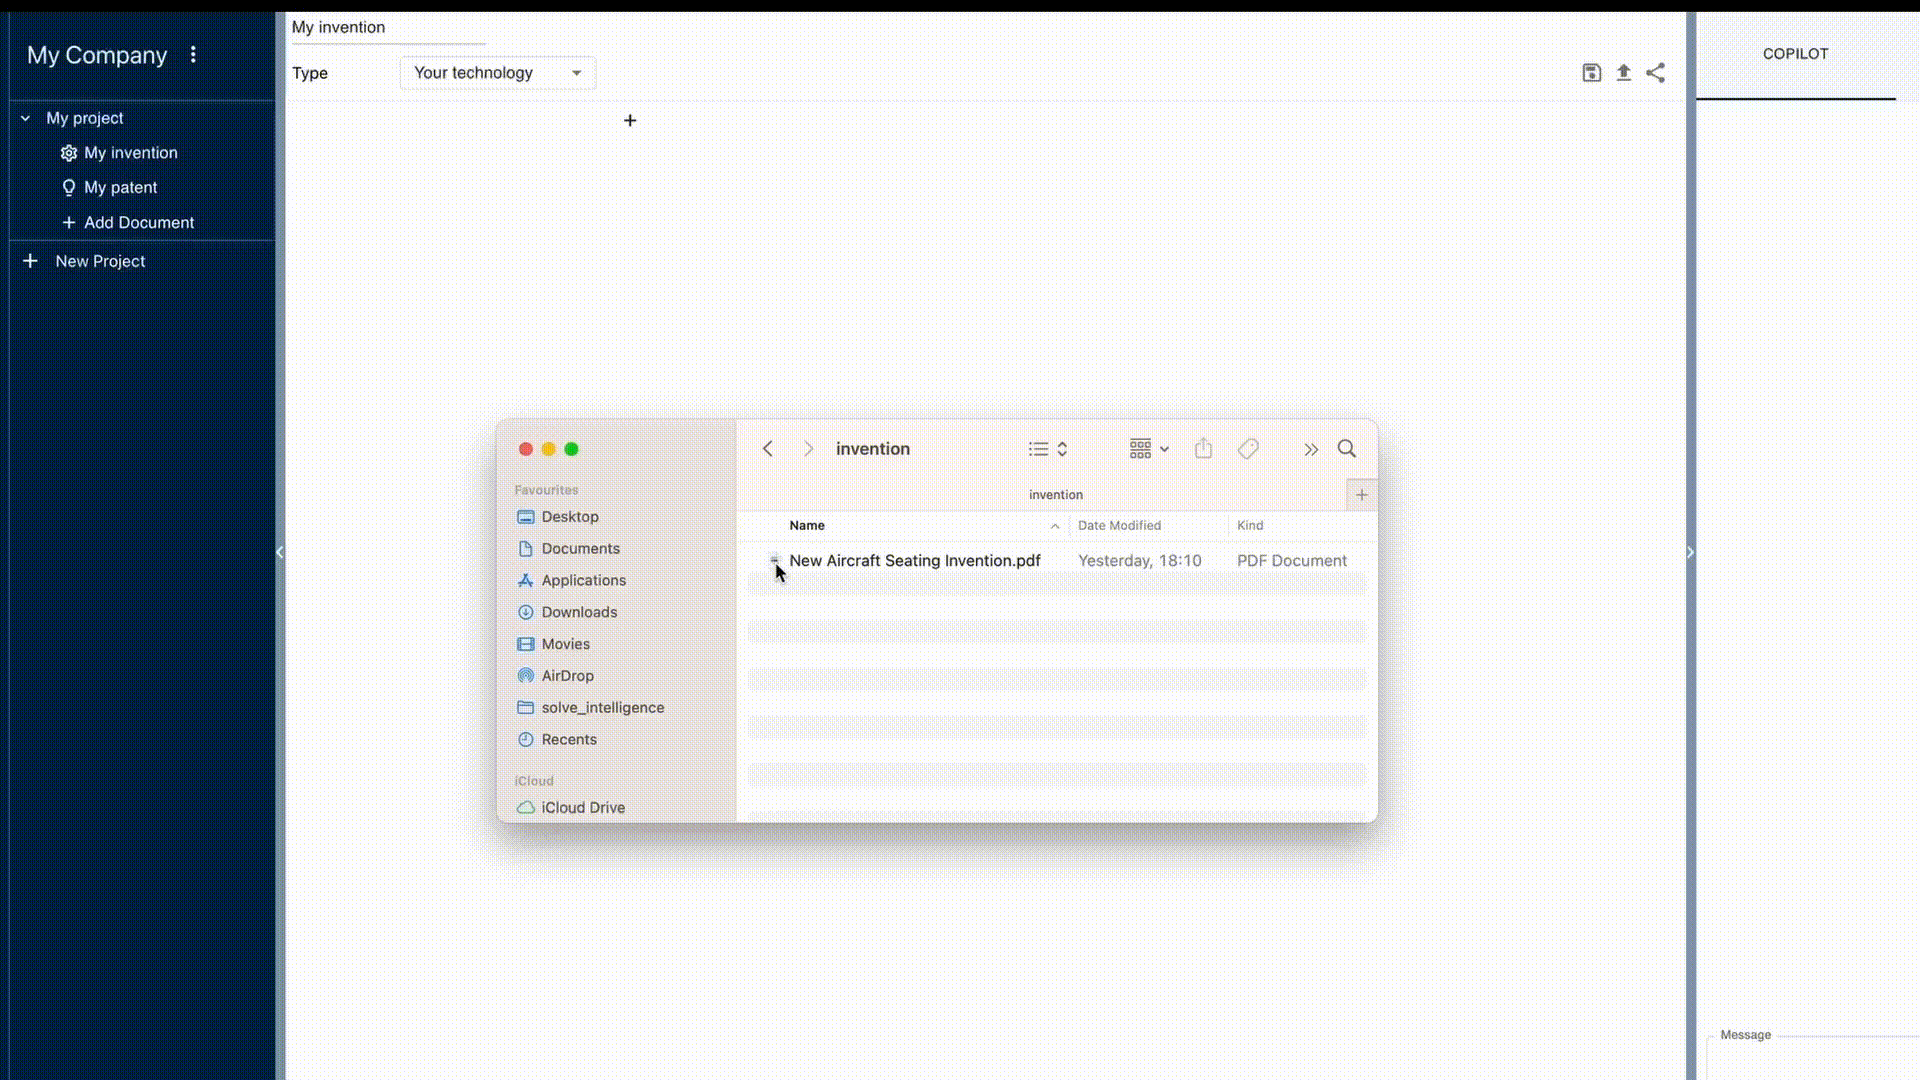Go back in Finder window

coord(768,449)
